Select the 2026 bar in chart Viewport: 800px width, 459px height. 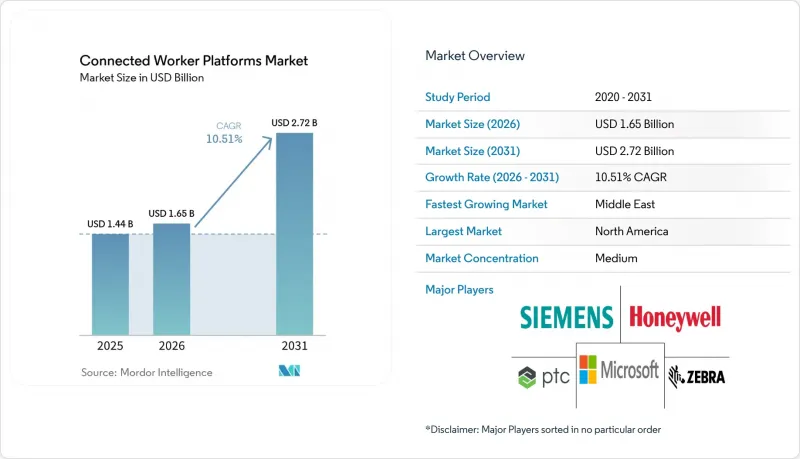point(171,279)
